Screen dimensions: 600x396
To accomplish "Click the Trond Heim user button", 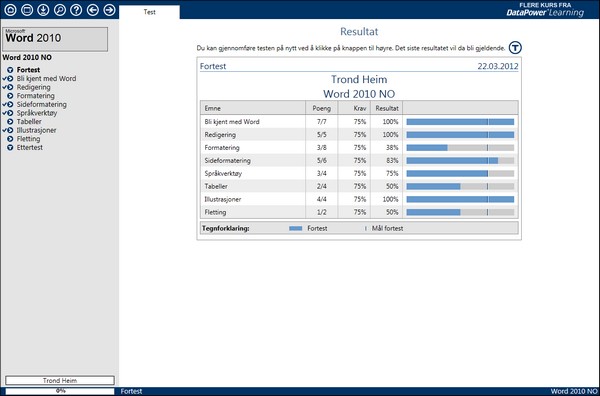I will coord(60,380).
